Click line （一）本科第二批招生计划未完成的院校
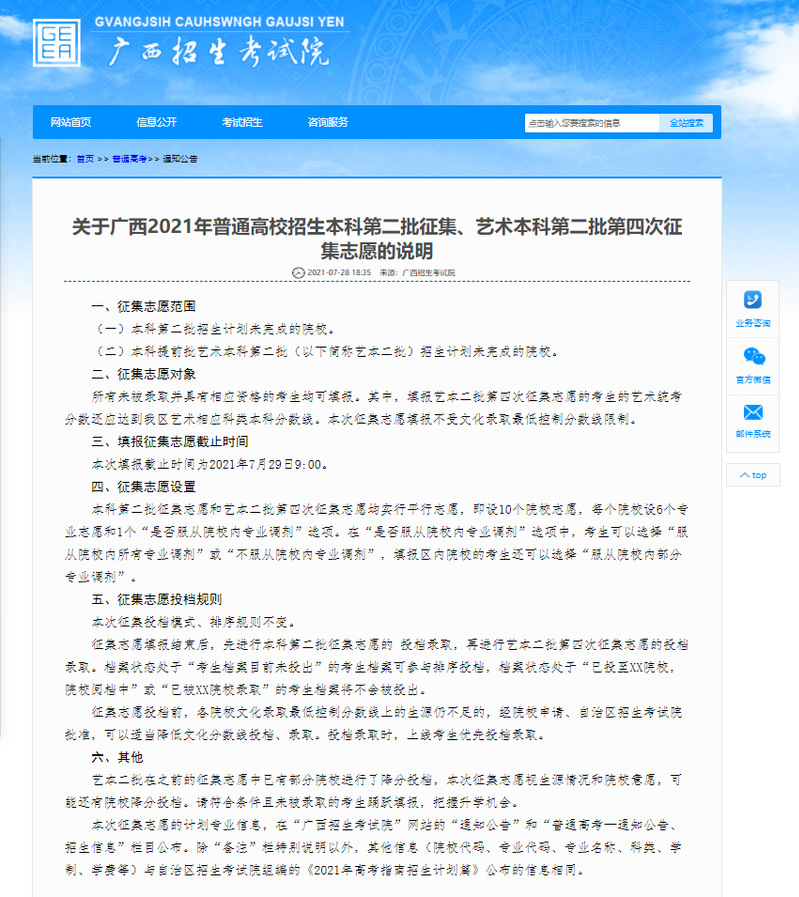This screenshot has height=897, width=799. [214, 329]
